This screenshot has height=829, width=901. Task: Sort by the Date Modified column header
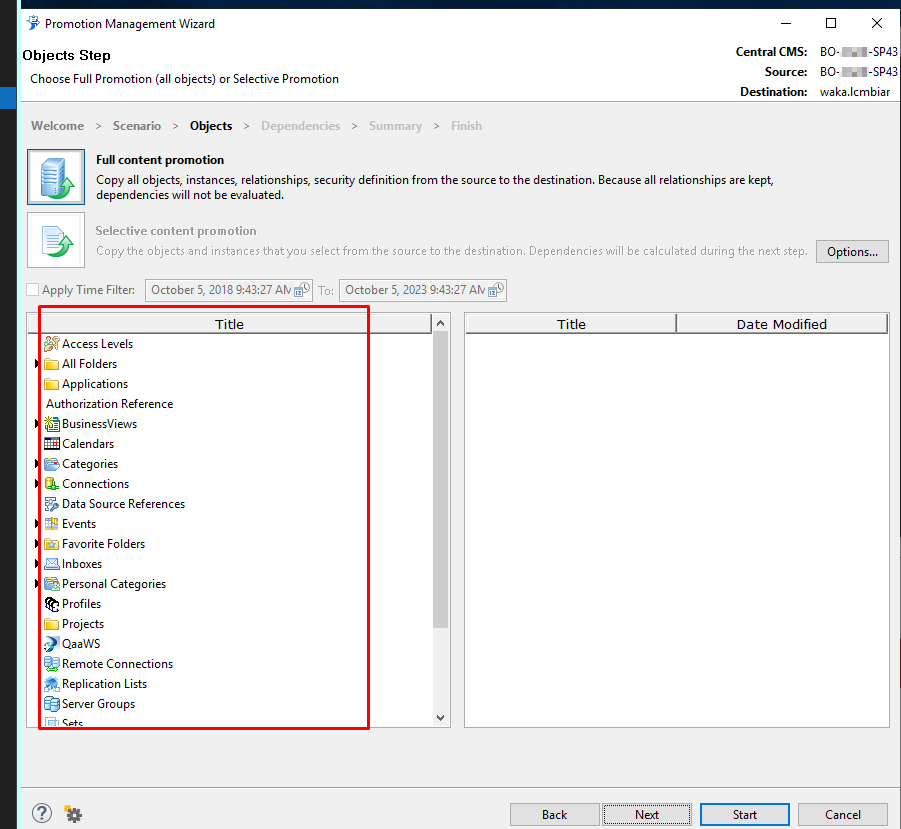781,324
